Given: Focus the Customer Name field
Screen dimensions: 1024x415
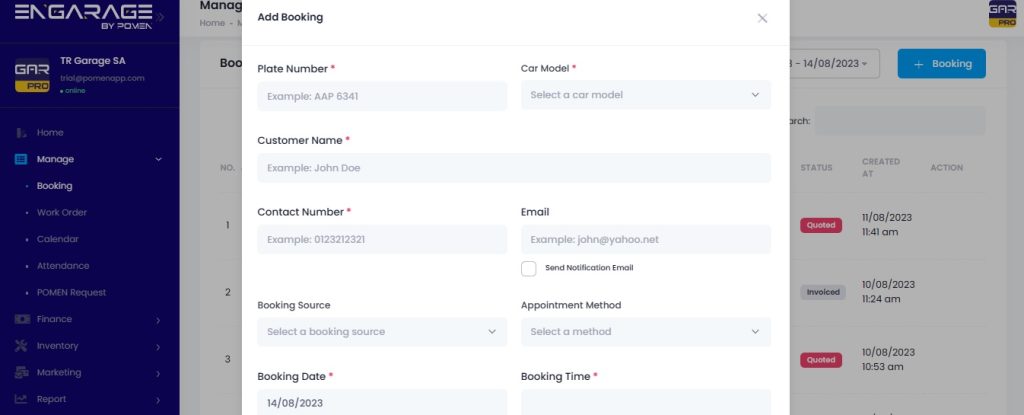Looking at the screenshot, I should pyautogui.click(x=513, y=168).
